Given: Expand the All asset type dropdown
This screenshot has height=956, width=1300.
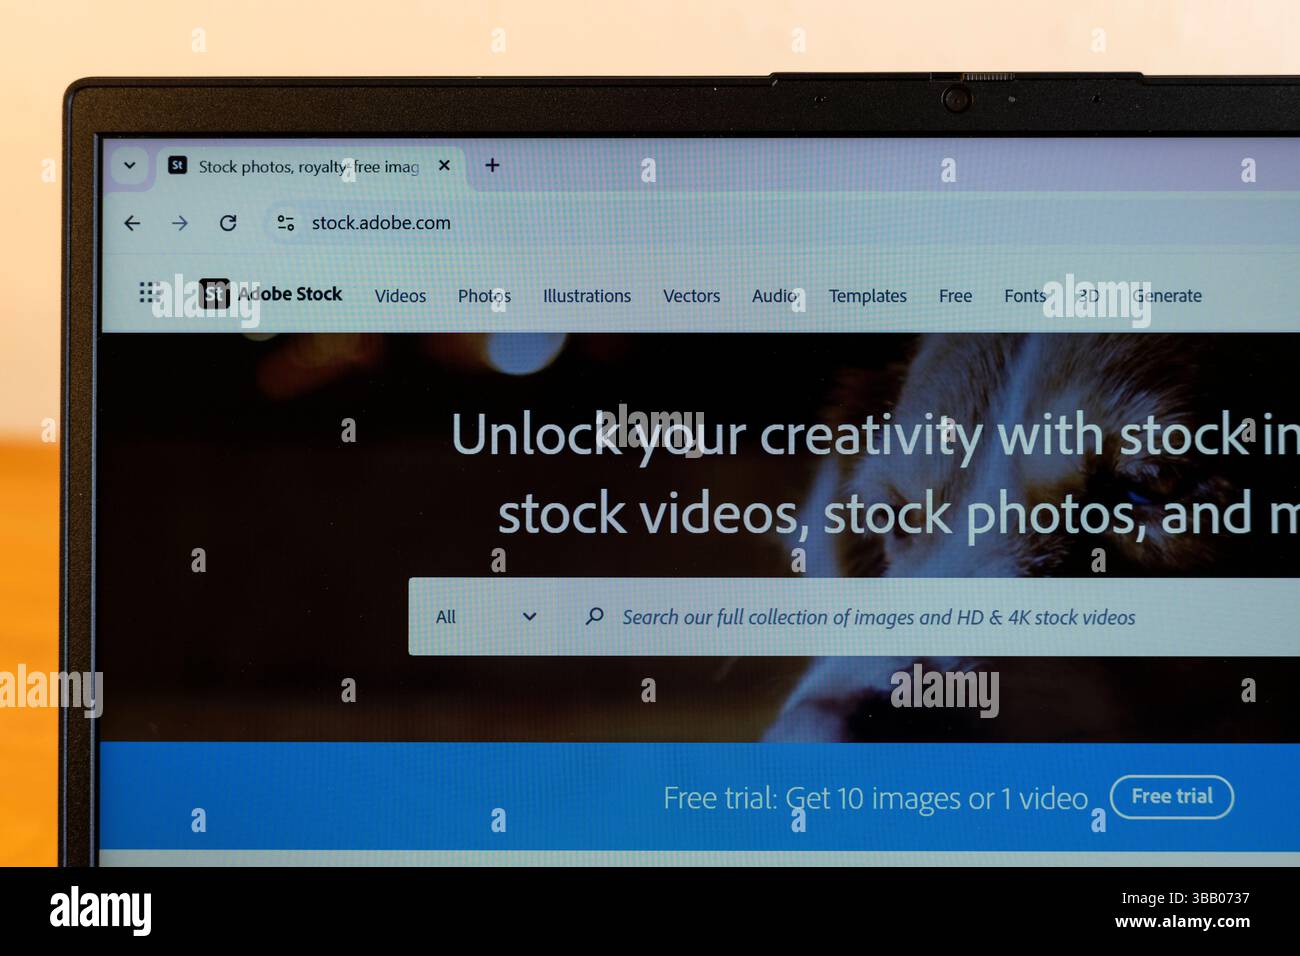Looking at the screenshot, I should [x=486, y=617].
